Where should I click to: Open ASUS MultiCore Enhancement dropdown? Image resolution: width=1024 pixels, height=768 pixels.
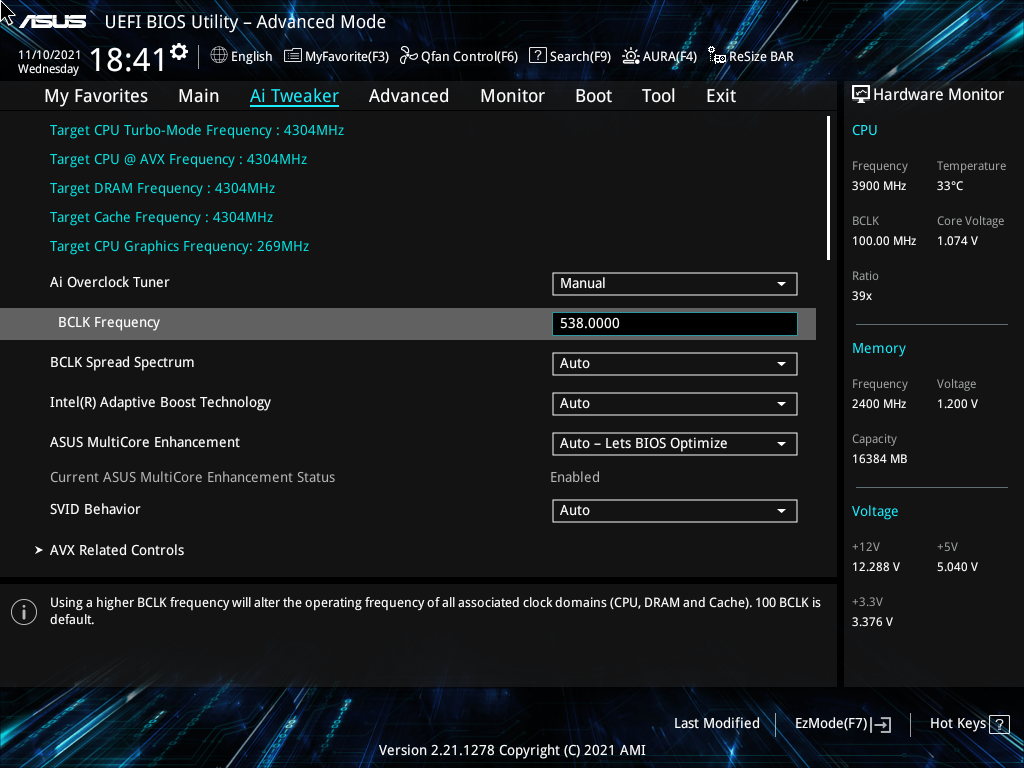[675, 444]
